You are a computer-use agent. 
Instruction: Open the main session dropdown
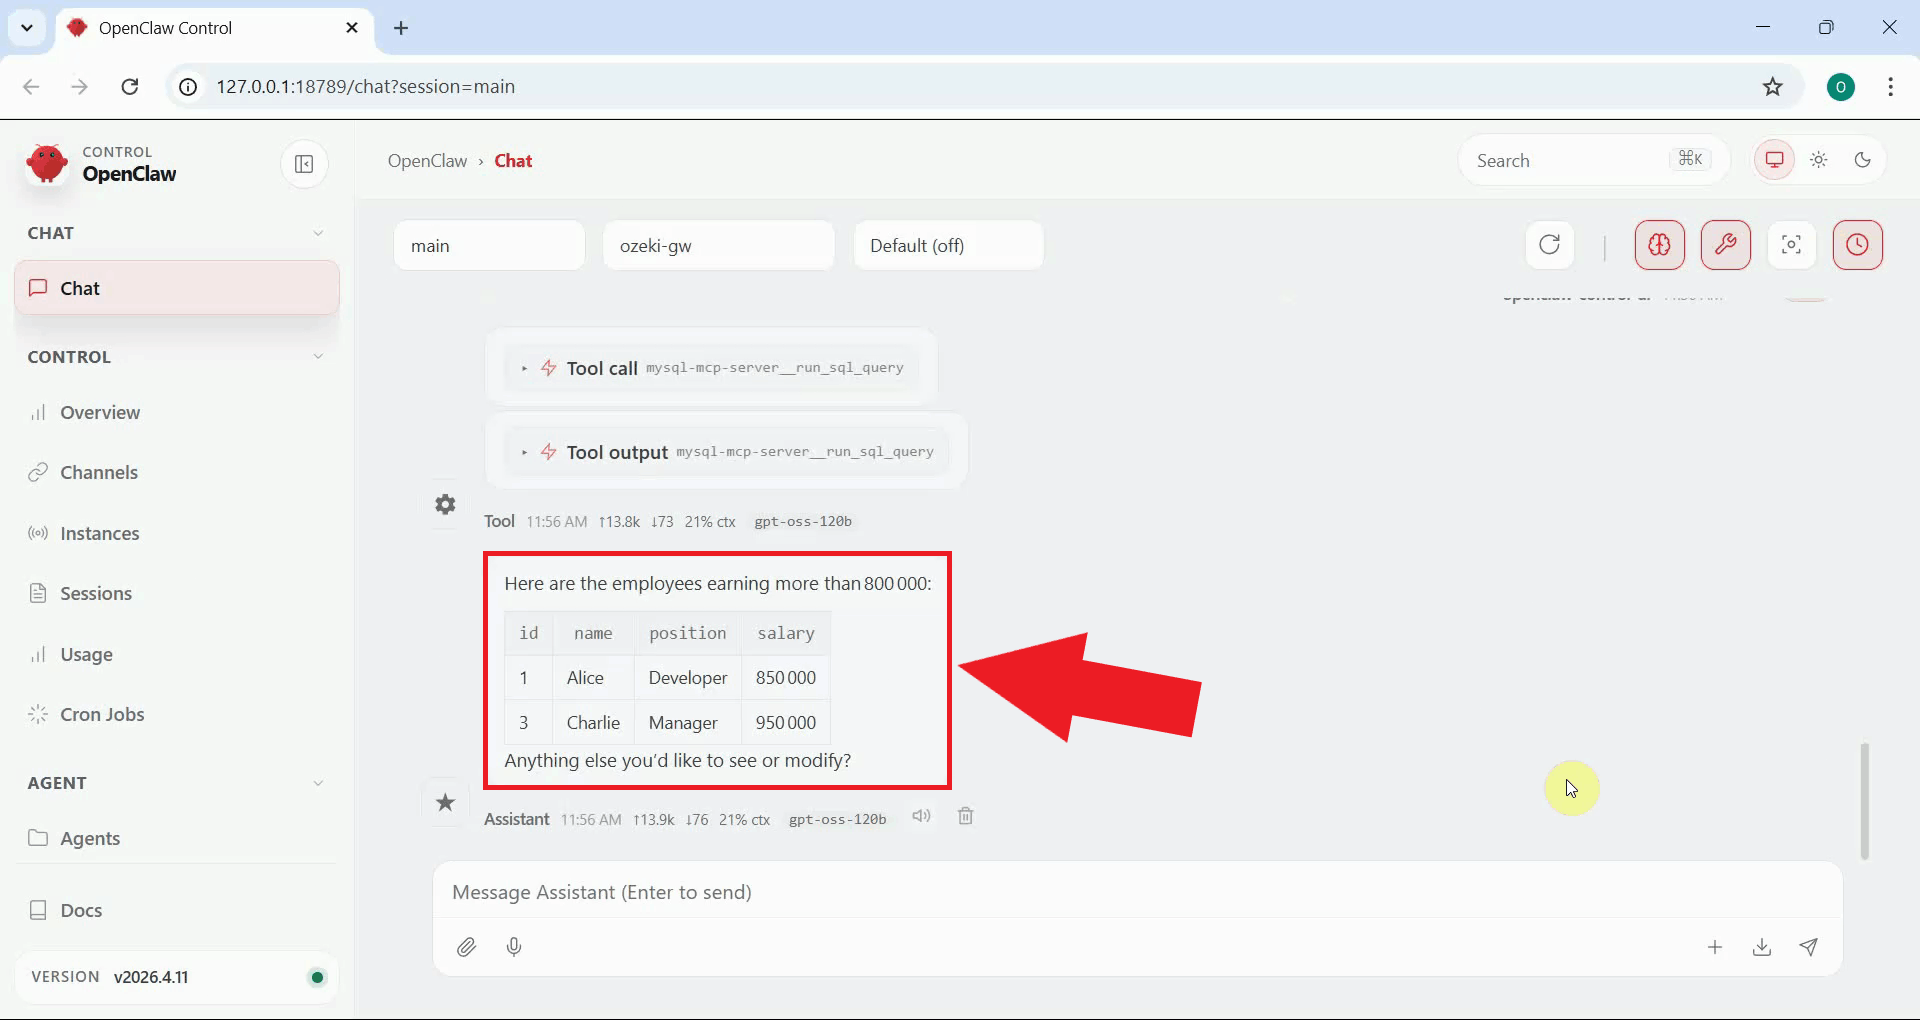click(x=489, y=245)
